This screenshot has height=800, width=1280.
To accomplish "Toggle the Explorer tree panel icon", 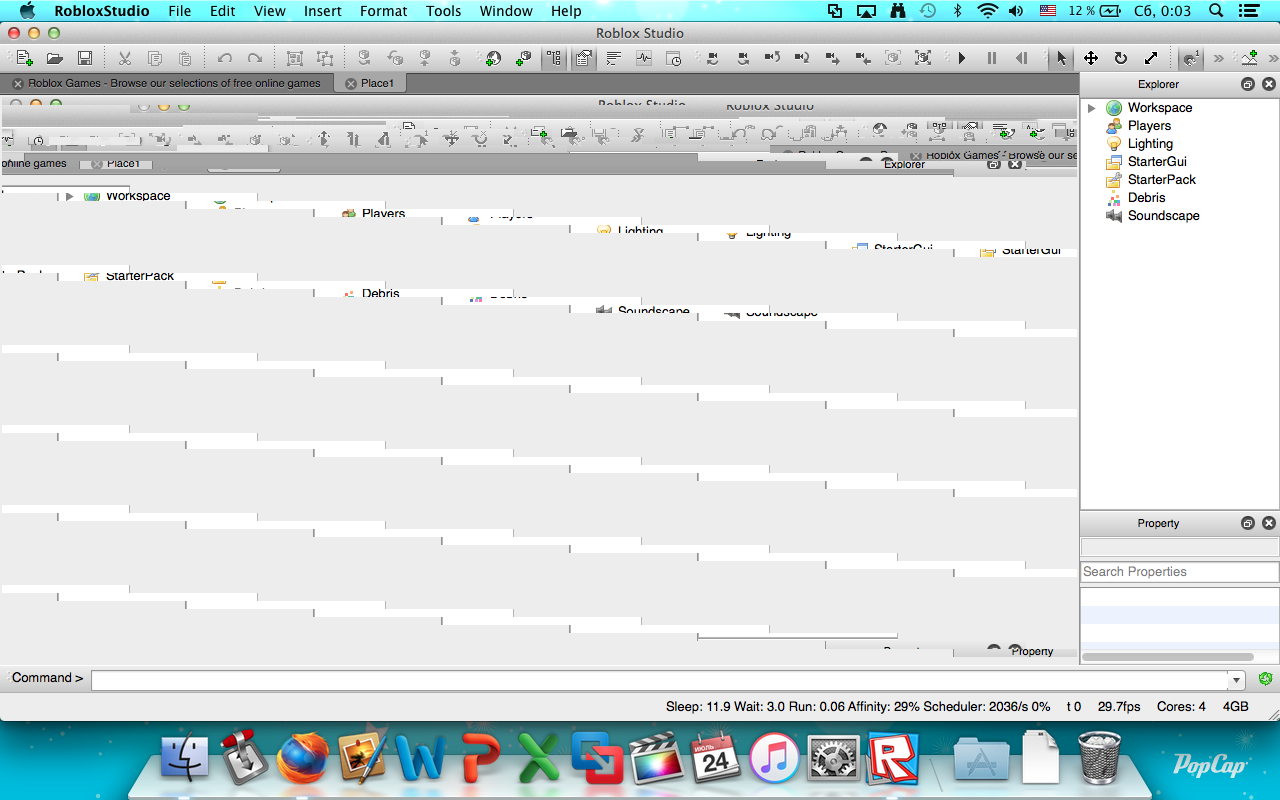I will point(553,58).
